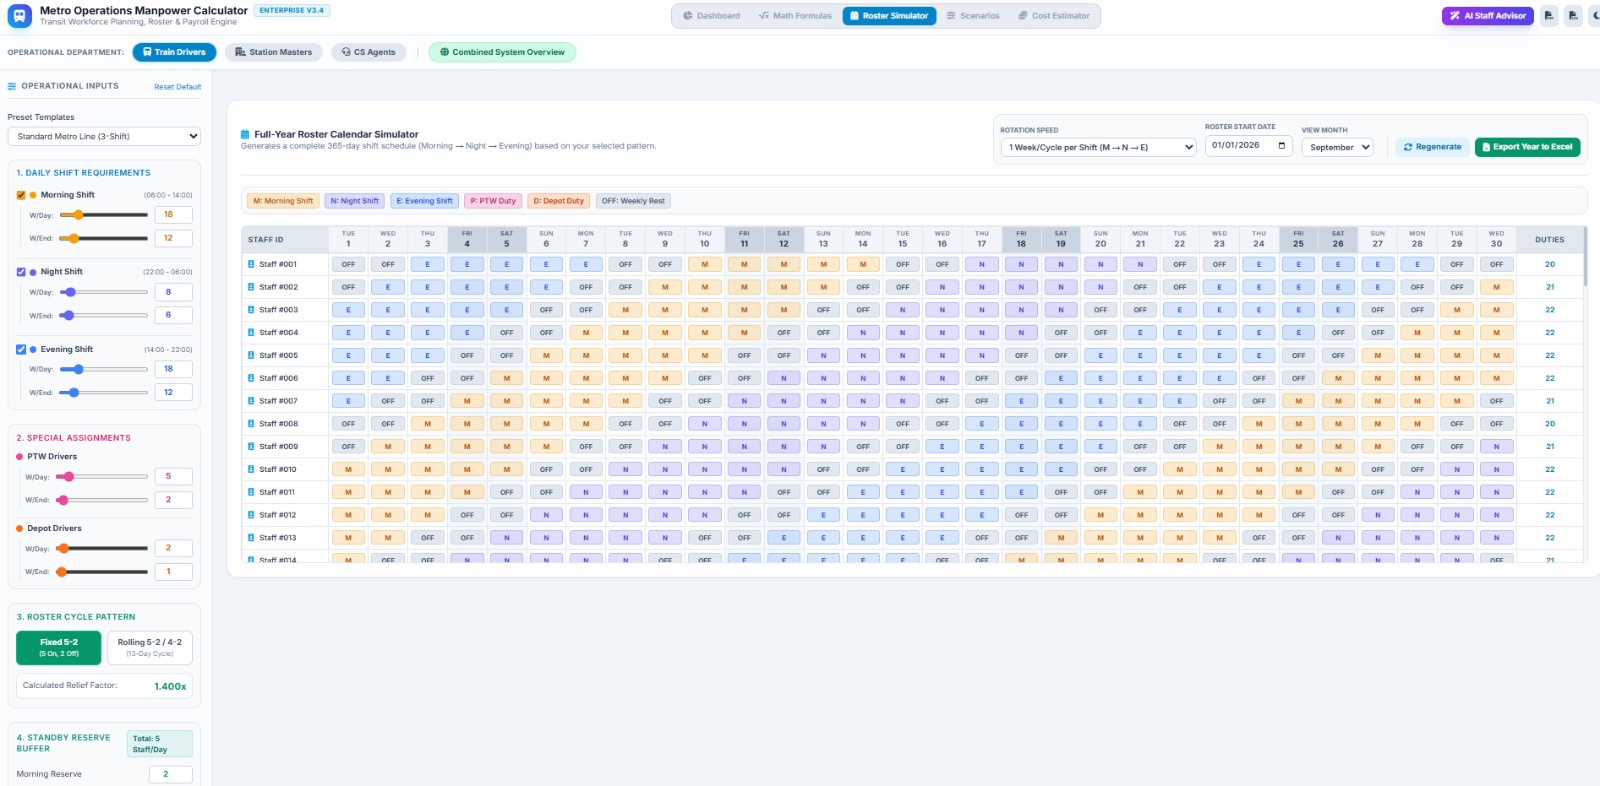The height and width of the screenshot is (786, 1600).
Task: Open the Rotation Speed dropdown
Action: coord(1098,147)
